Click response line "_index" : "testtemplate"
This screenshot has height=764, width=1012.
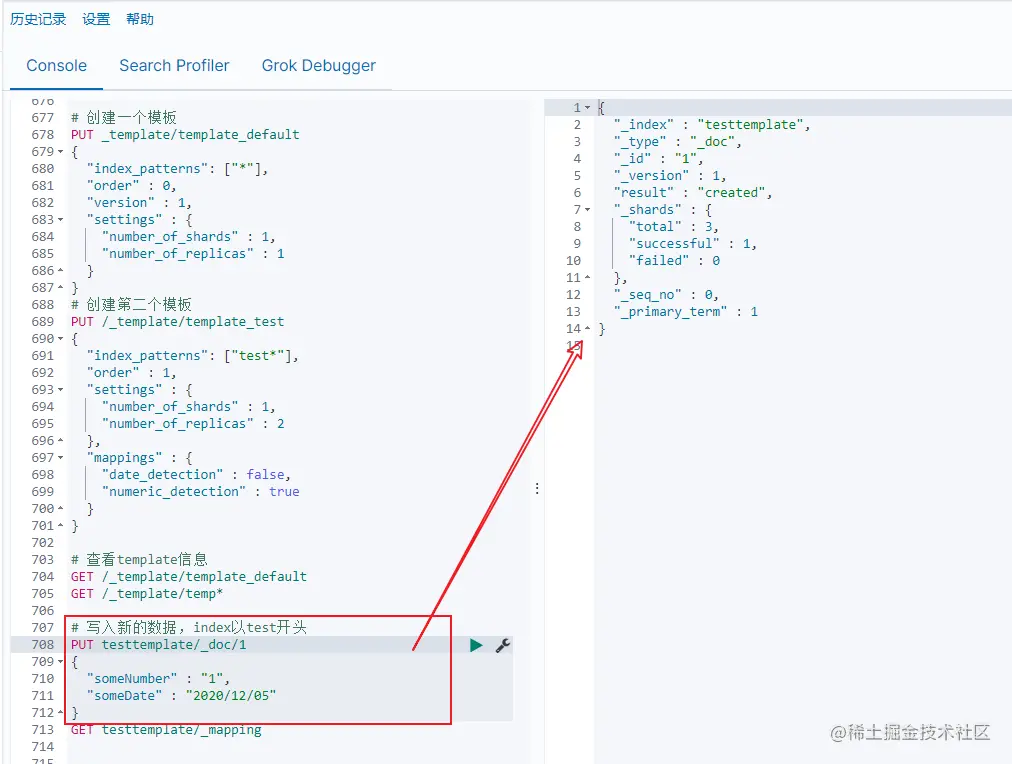click(x=712, y=125)
